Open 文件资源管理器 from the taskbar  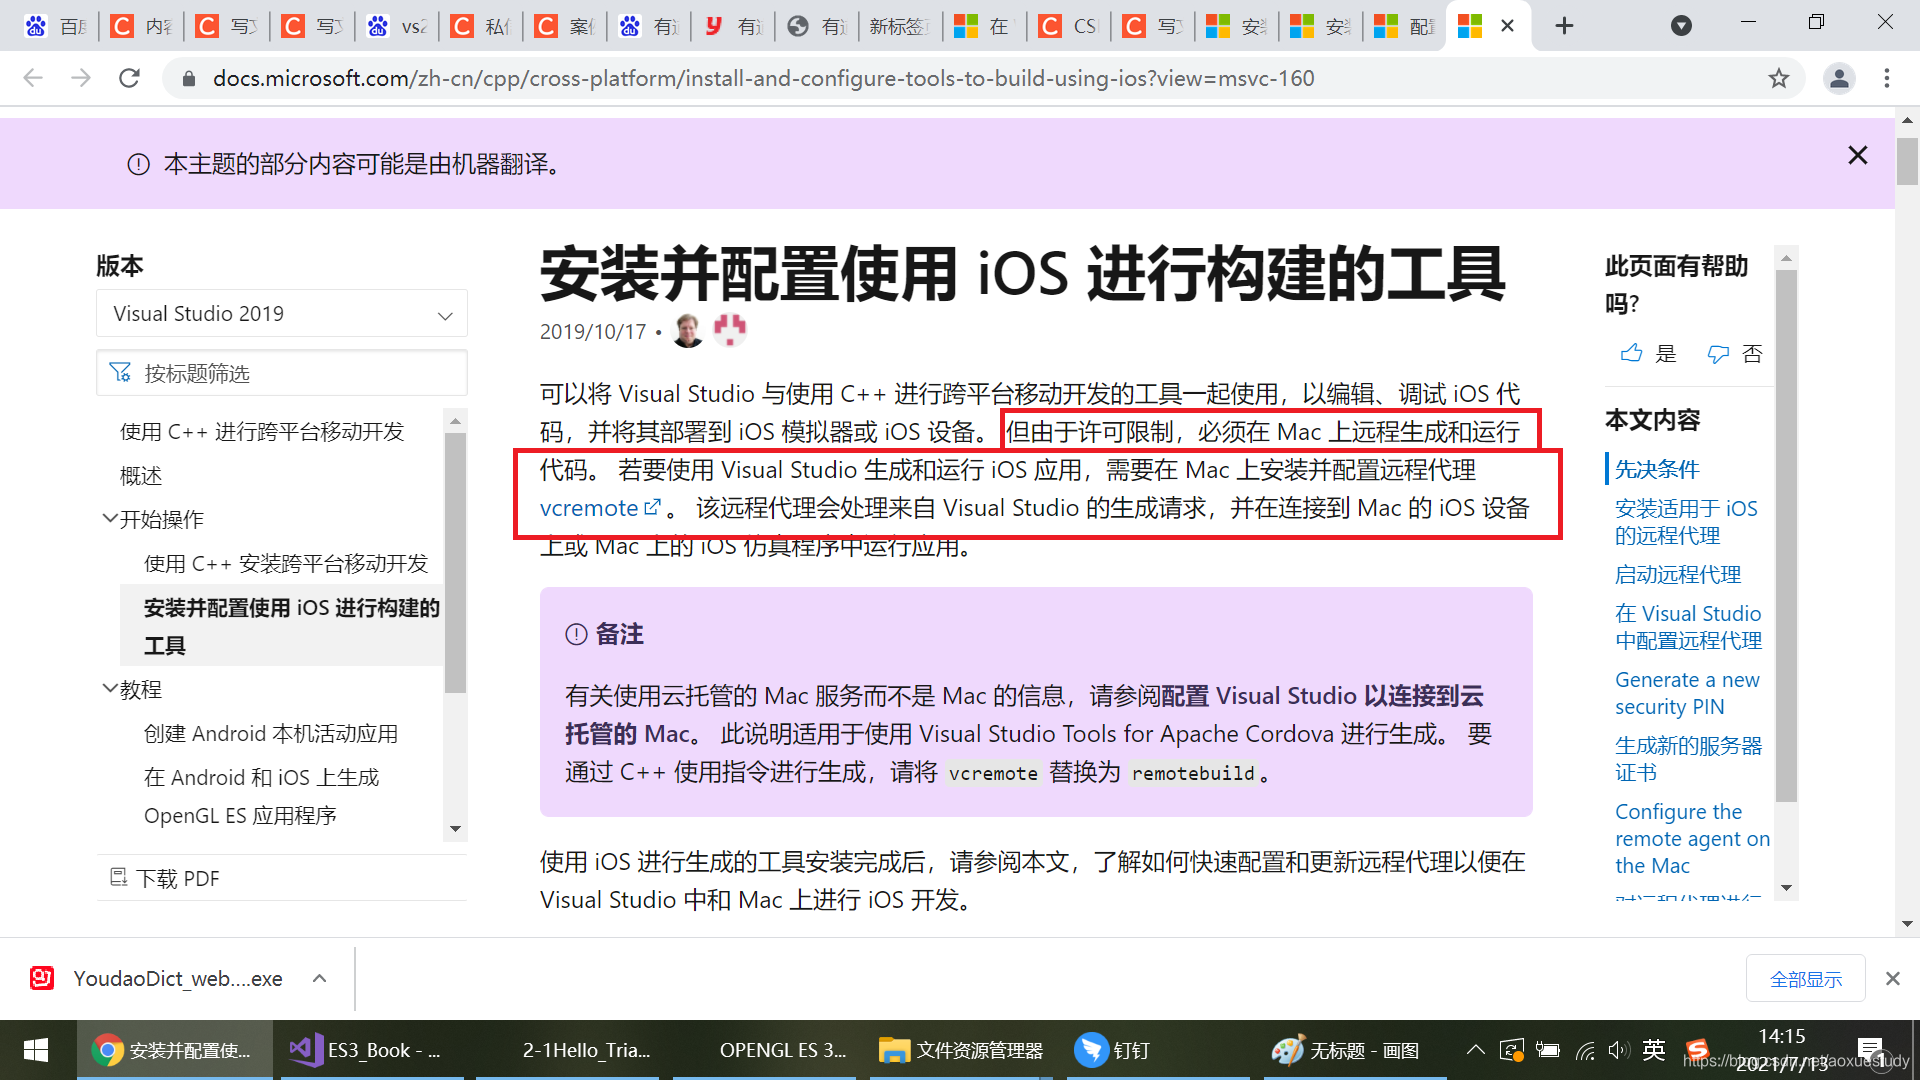tap(962, 1050)
